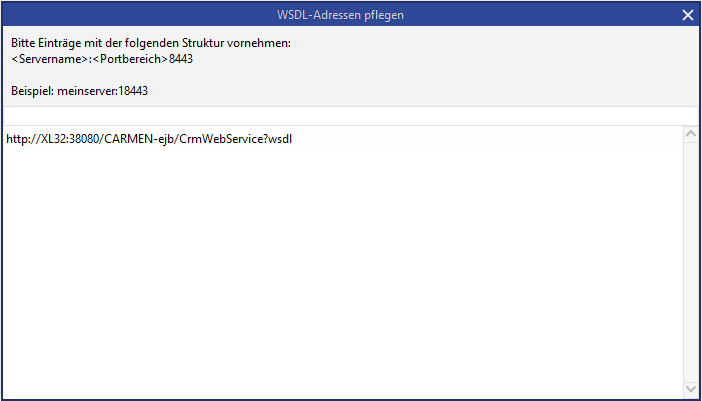The width and height of the screenshot is (702, 401).
Task: Click the title bar text WSDL-Adressen pflegen
Action: pyautogui.click(x=340, y=15)
